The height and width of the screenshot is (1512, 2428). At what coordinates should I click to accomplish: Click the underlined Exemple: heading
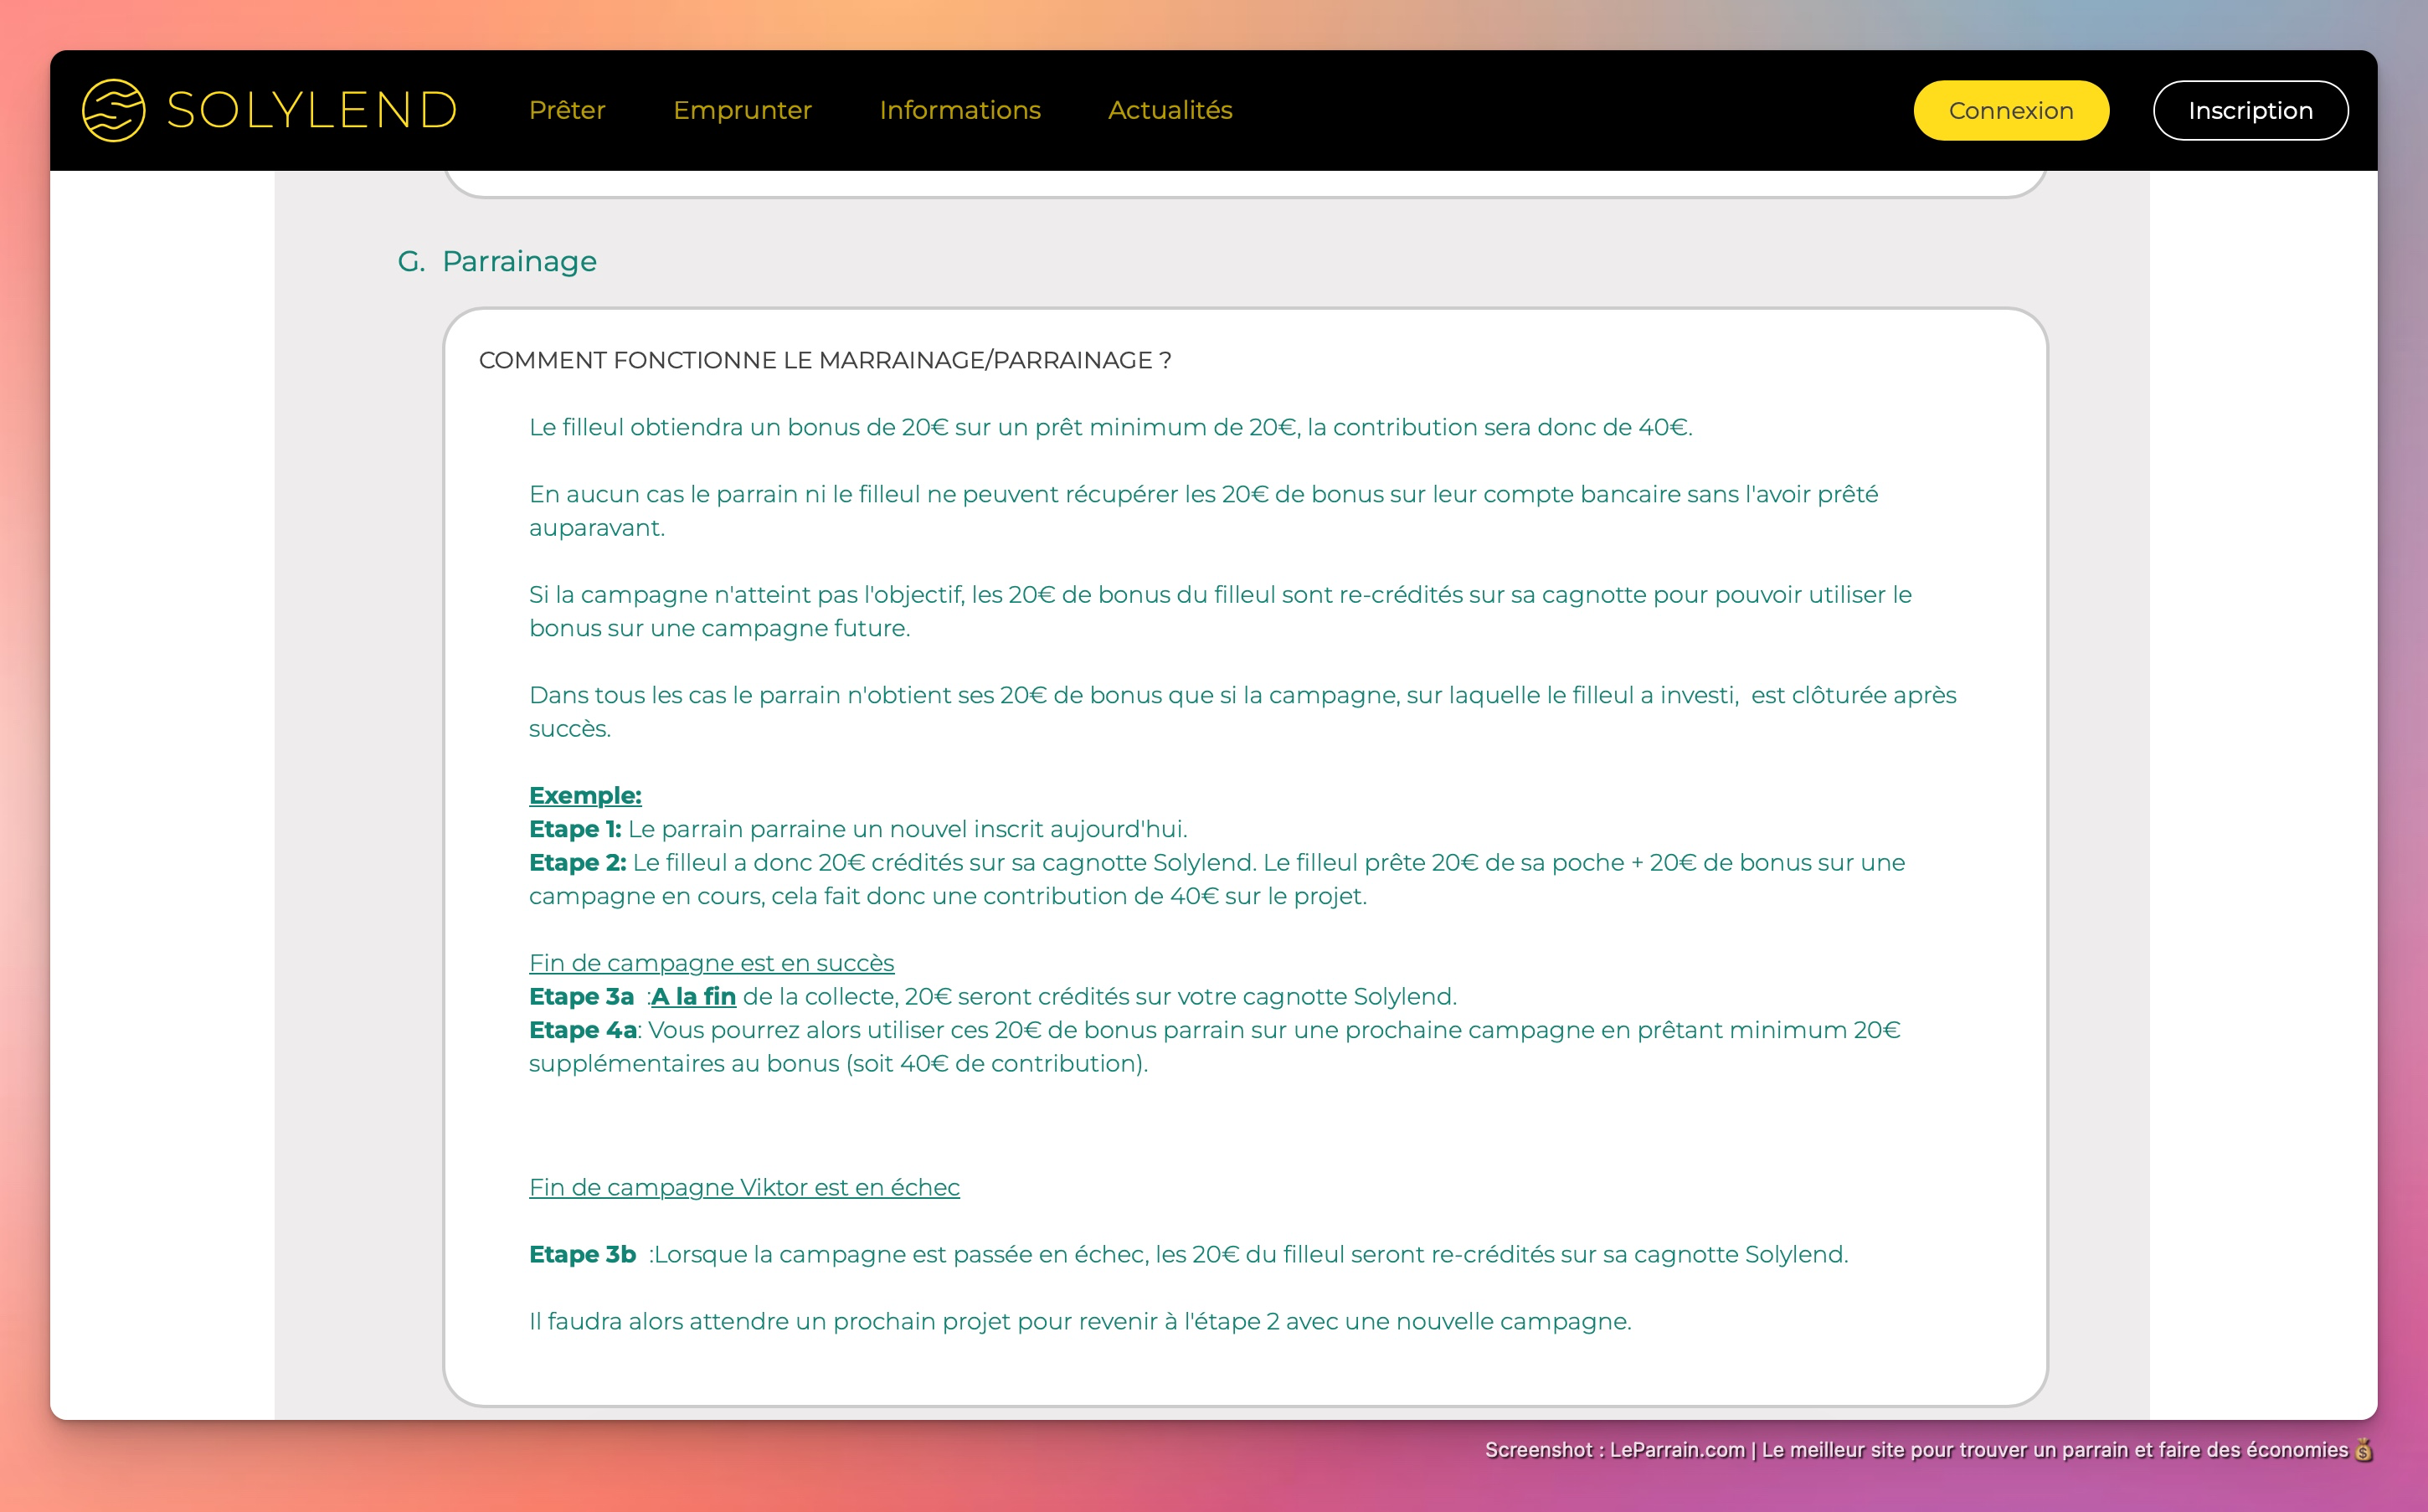click(585, 795)
